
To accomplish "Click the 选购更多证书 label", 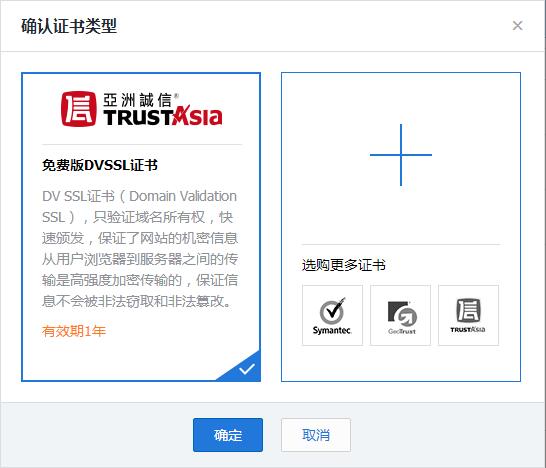I will (x=344, y=265).
